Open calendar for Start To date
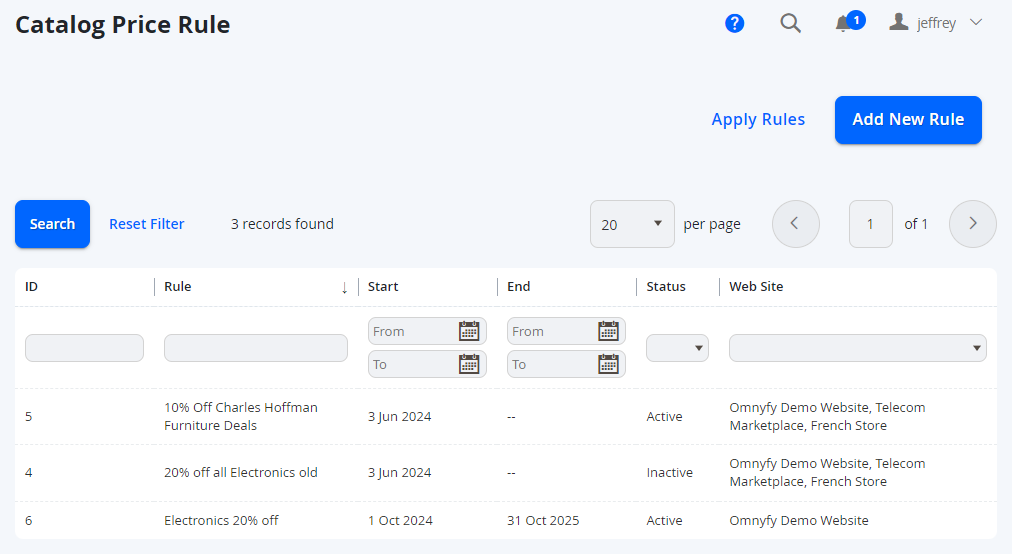Screen dimensions: 1012x554 tap(469, 364)
